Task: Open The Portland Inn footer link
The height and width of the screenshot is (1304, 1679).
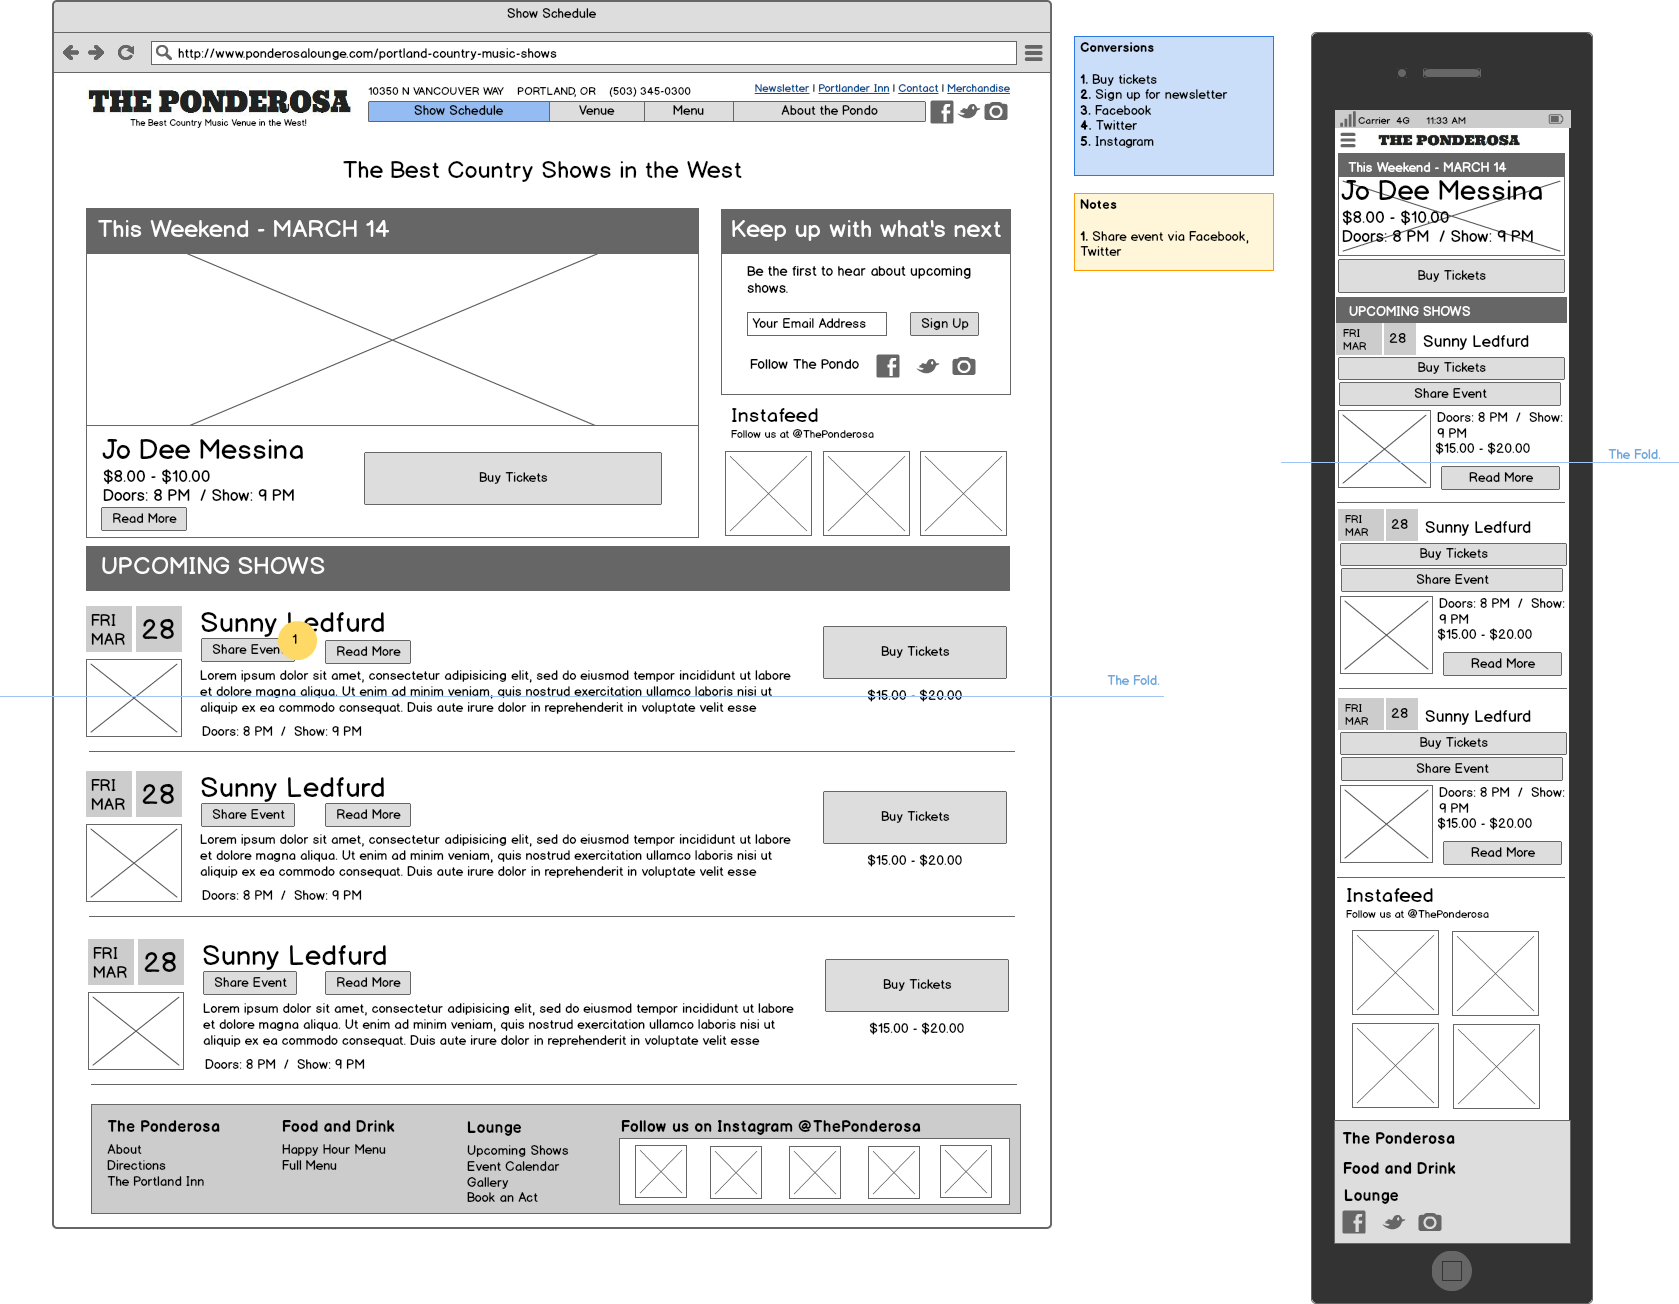Action: (x=155, y=1181)
